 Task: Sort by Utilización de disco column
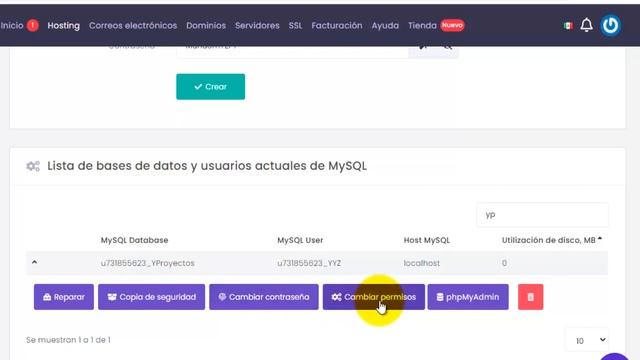point(552,240)
